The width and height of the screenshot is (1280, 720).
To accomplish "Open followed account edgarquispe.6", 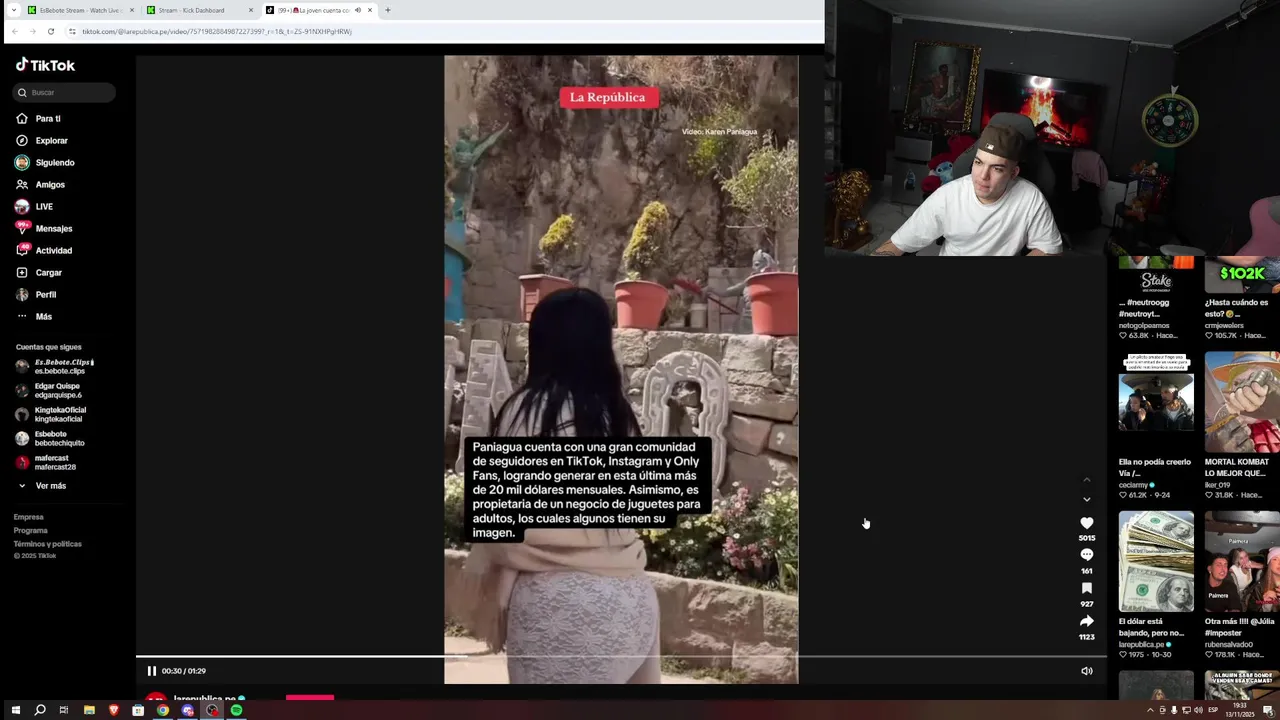I will pyautogui.click(x=49, y=390).
